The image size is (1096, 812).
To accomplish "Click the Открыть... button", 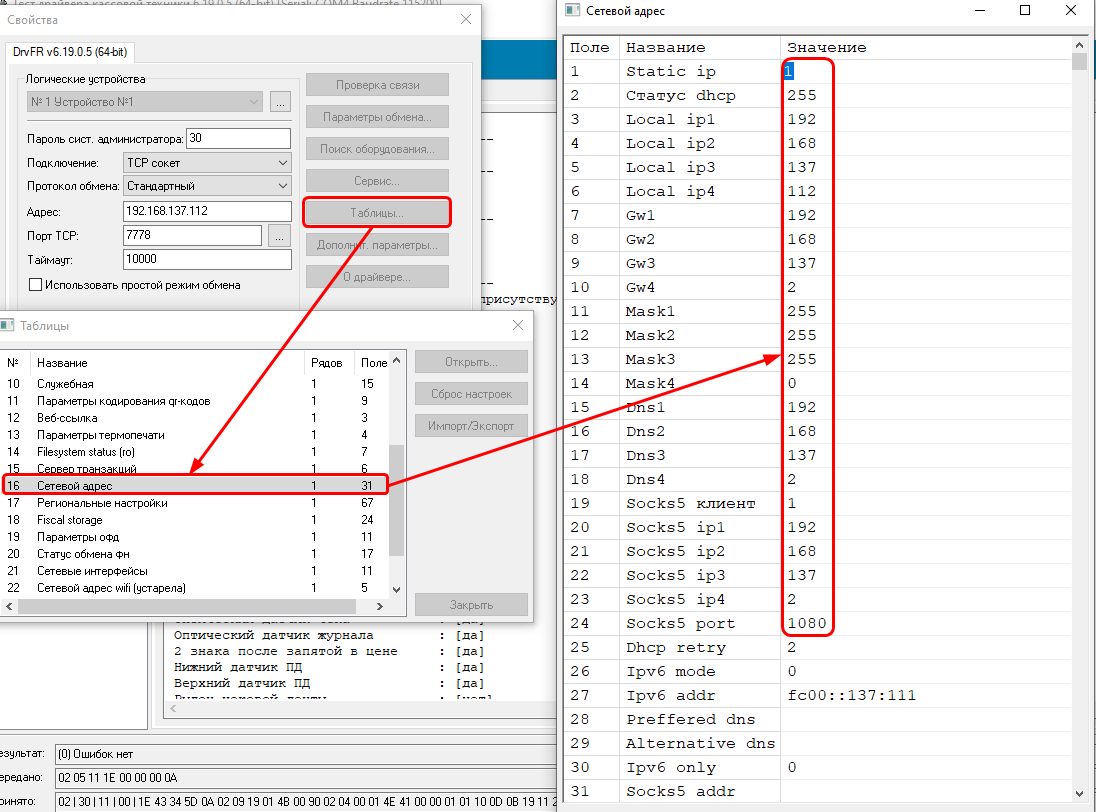I will pos(471,362).
